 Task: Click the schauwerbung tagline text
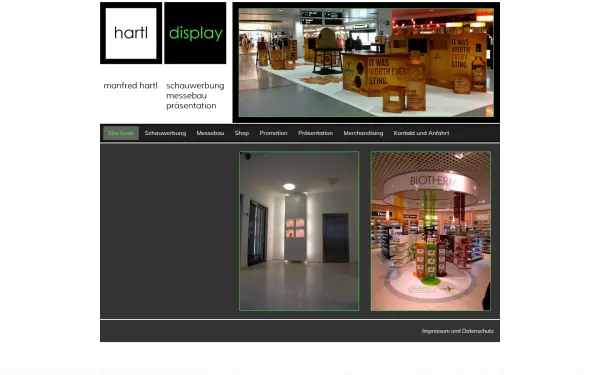point(195,86)
